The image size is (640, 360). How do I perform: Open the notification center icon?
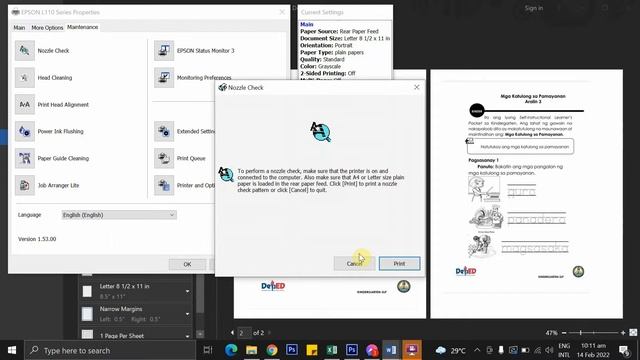point(624,350)
